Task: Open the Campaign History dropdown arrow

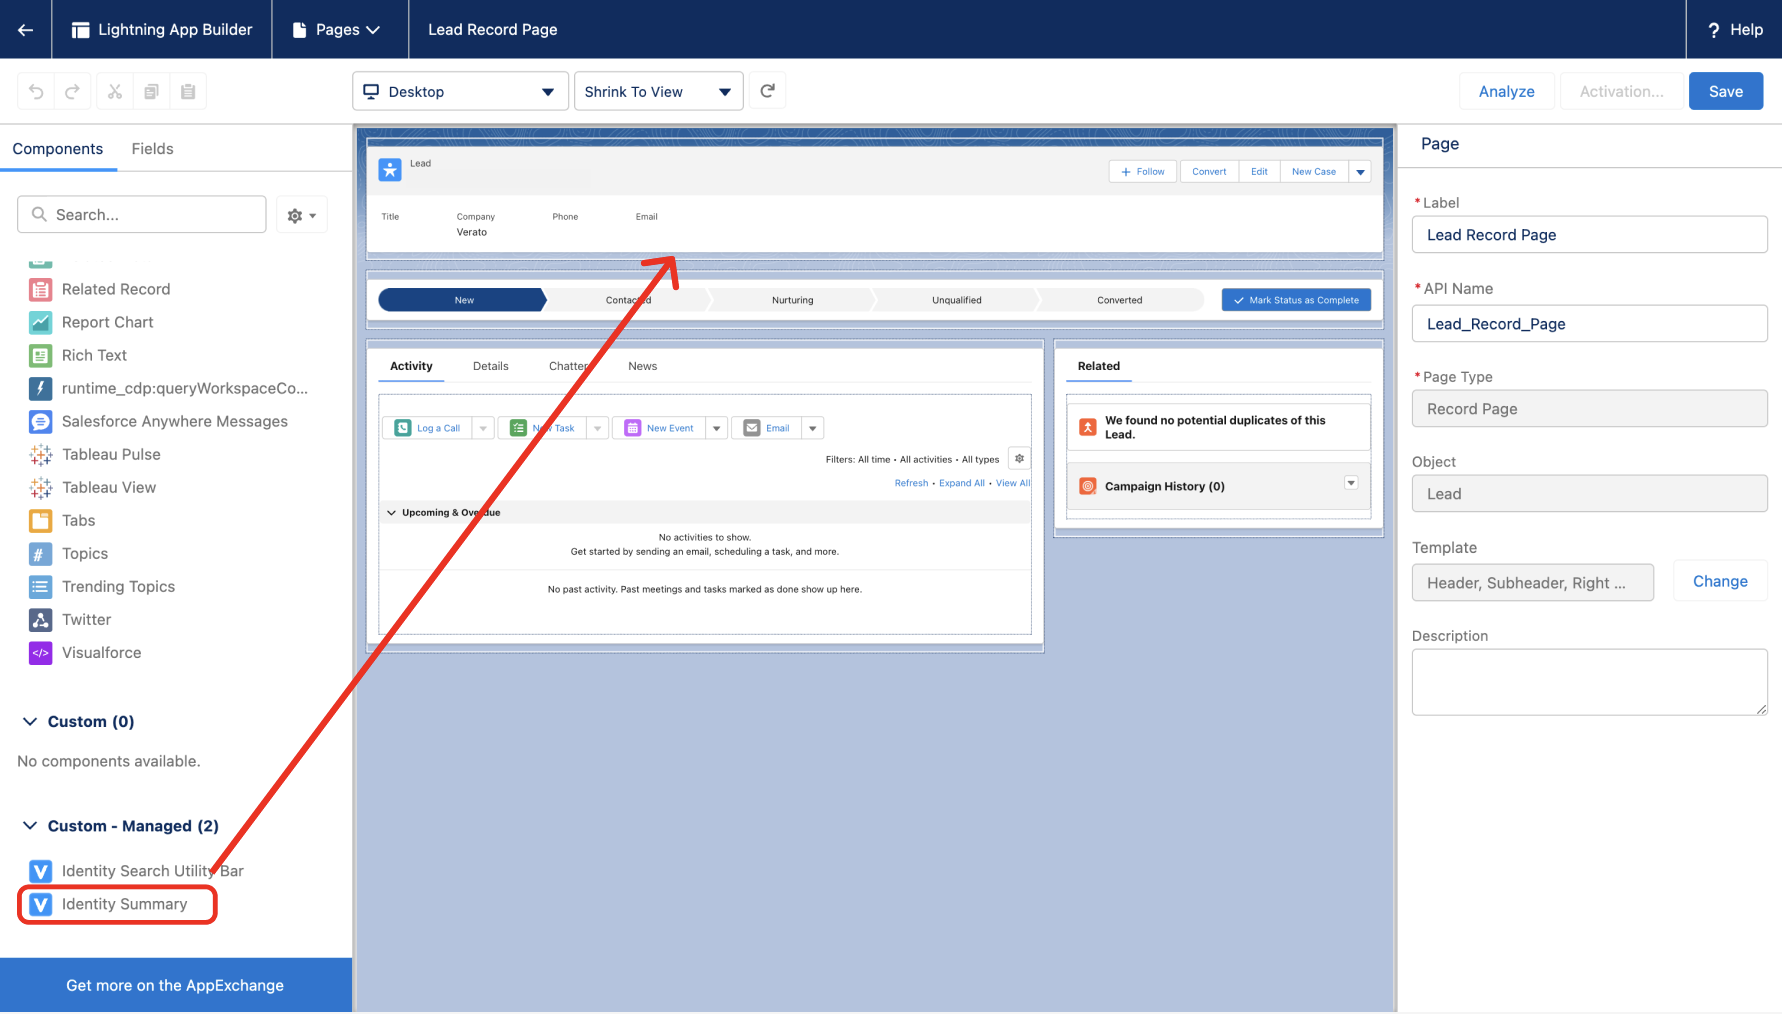Action: (x=1351, y=483)
